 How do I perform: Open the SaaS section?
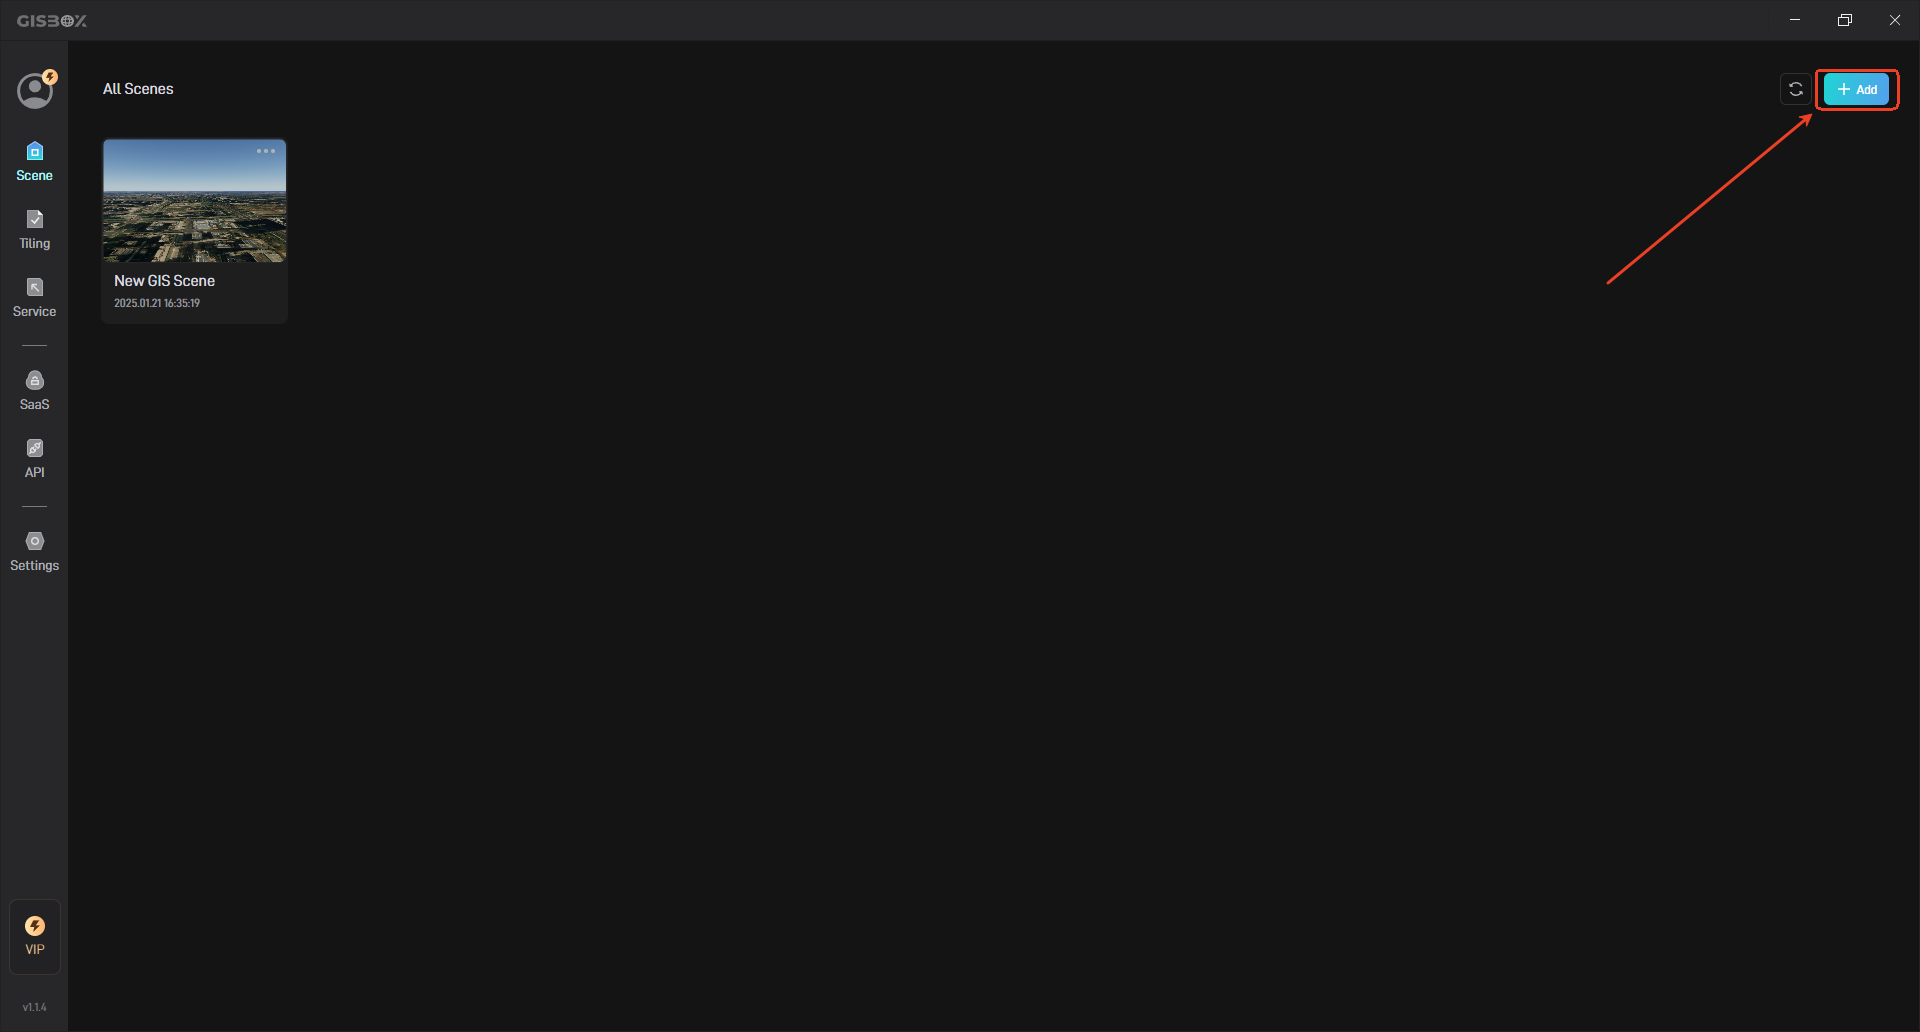click(34, 391)
